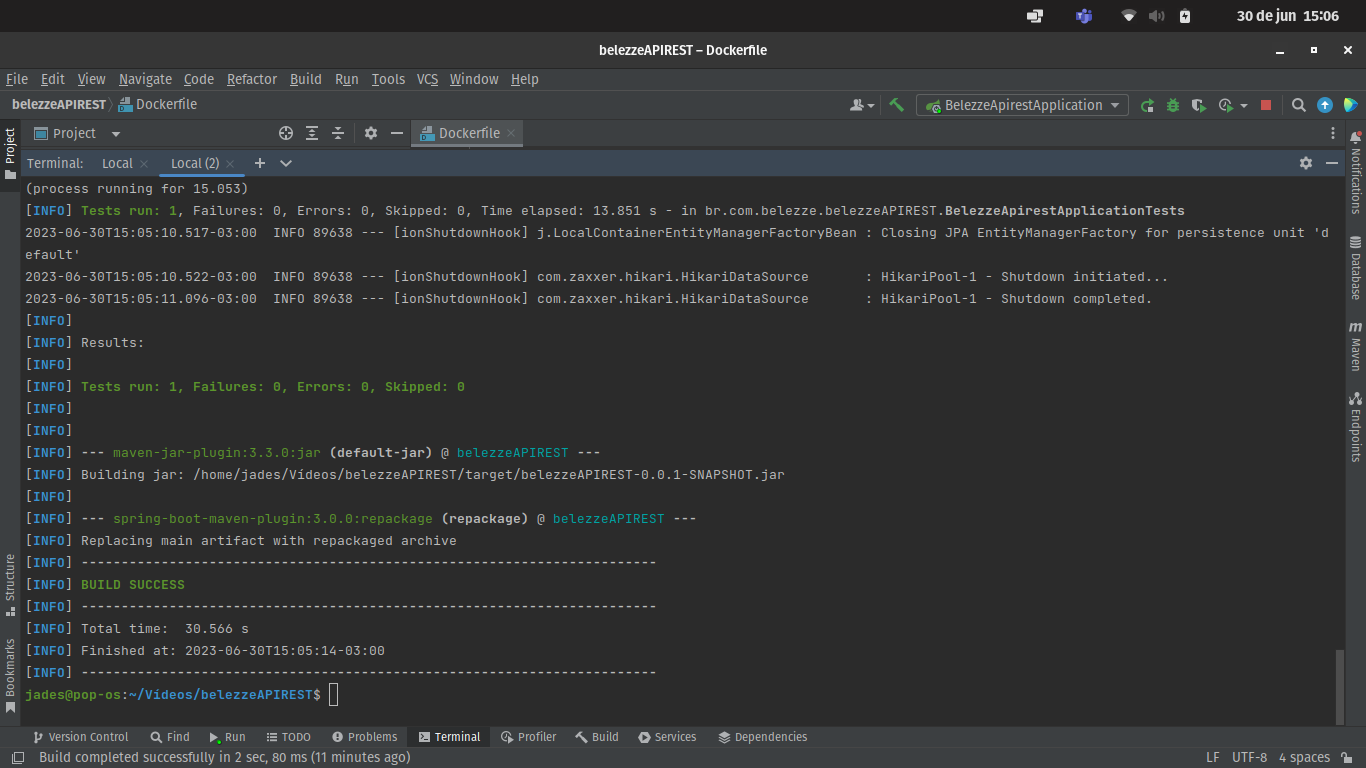Toggle tool window bars icon in status bar
The height and width of the screenshot is (768, 1366).
click(17, 758)
